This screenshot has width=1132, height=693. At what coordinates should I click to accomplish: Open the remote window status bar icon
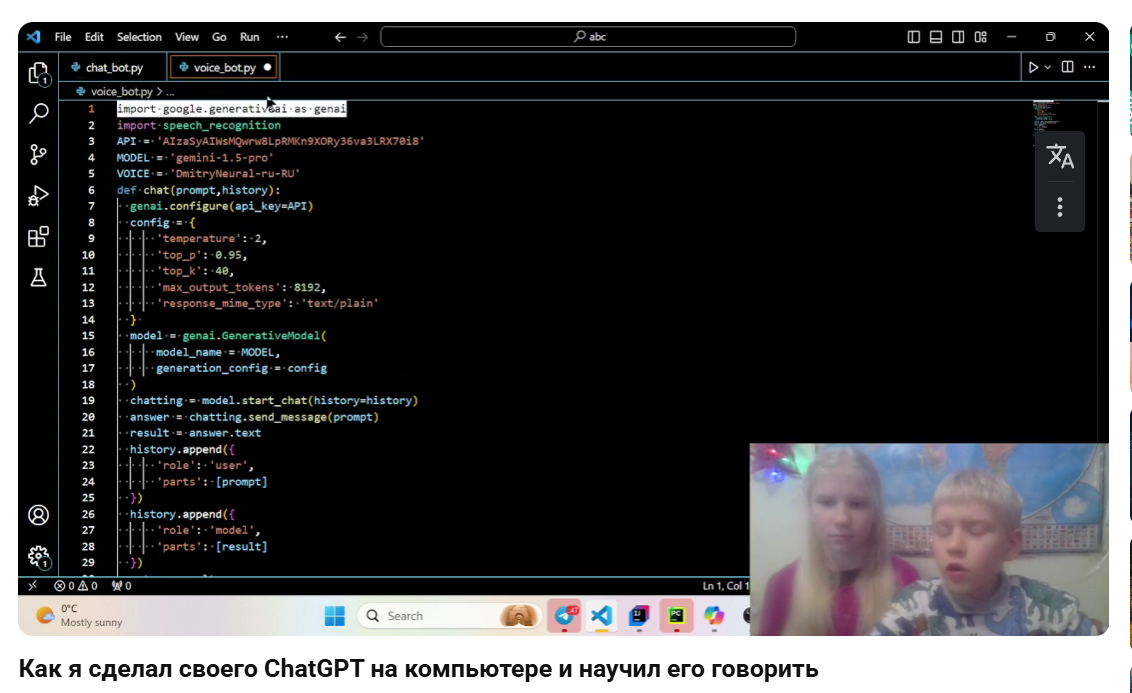(x=32, y=586)
